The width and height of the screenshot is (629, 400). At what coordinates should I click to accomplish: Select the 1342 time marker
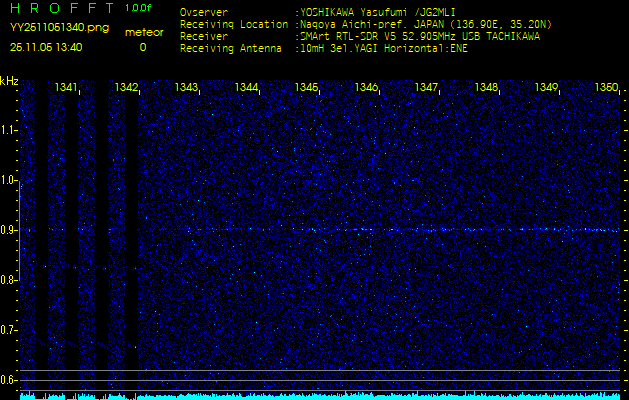[126, 88]
